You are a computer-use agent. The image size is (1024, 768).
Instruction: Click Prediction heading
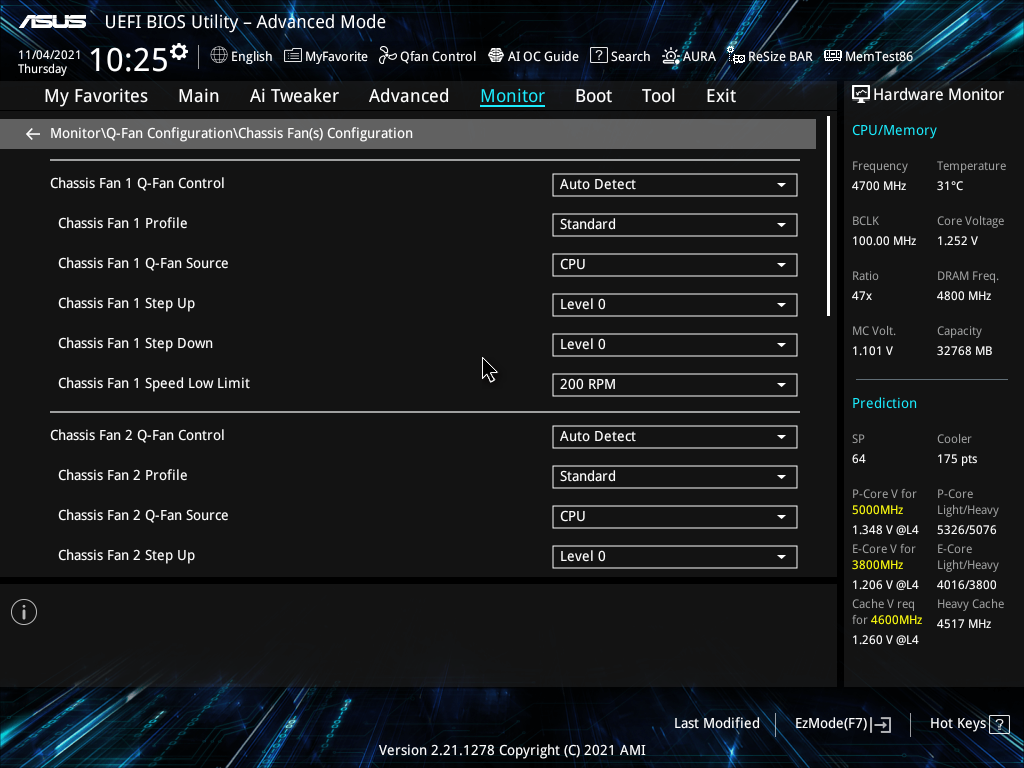[x=884, y=403]
